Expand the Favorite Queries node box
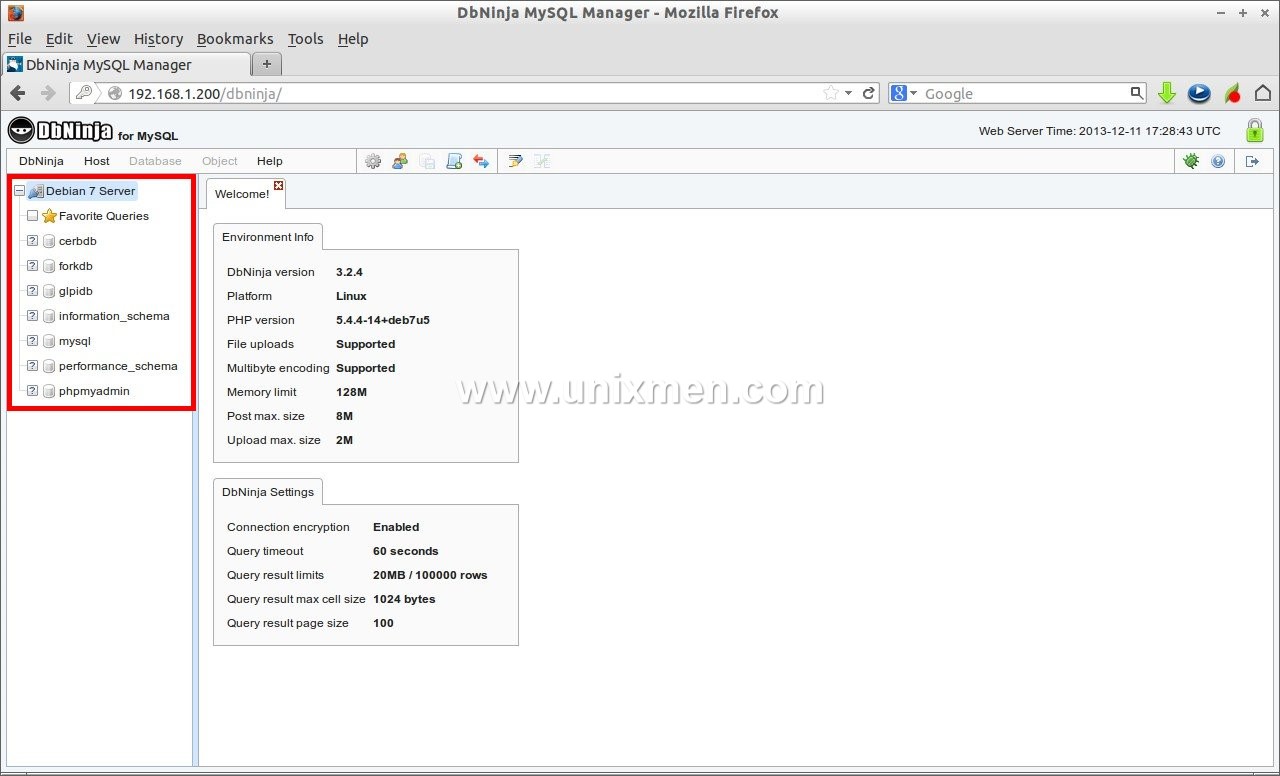 pos(32,216)
